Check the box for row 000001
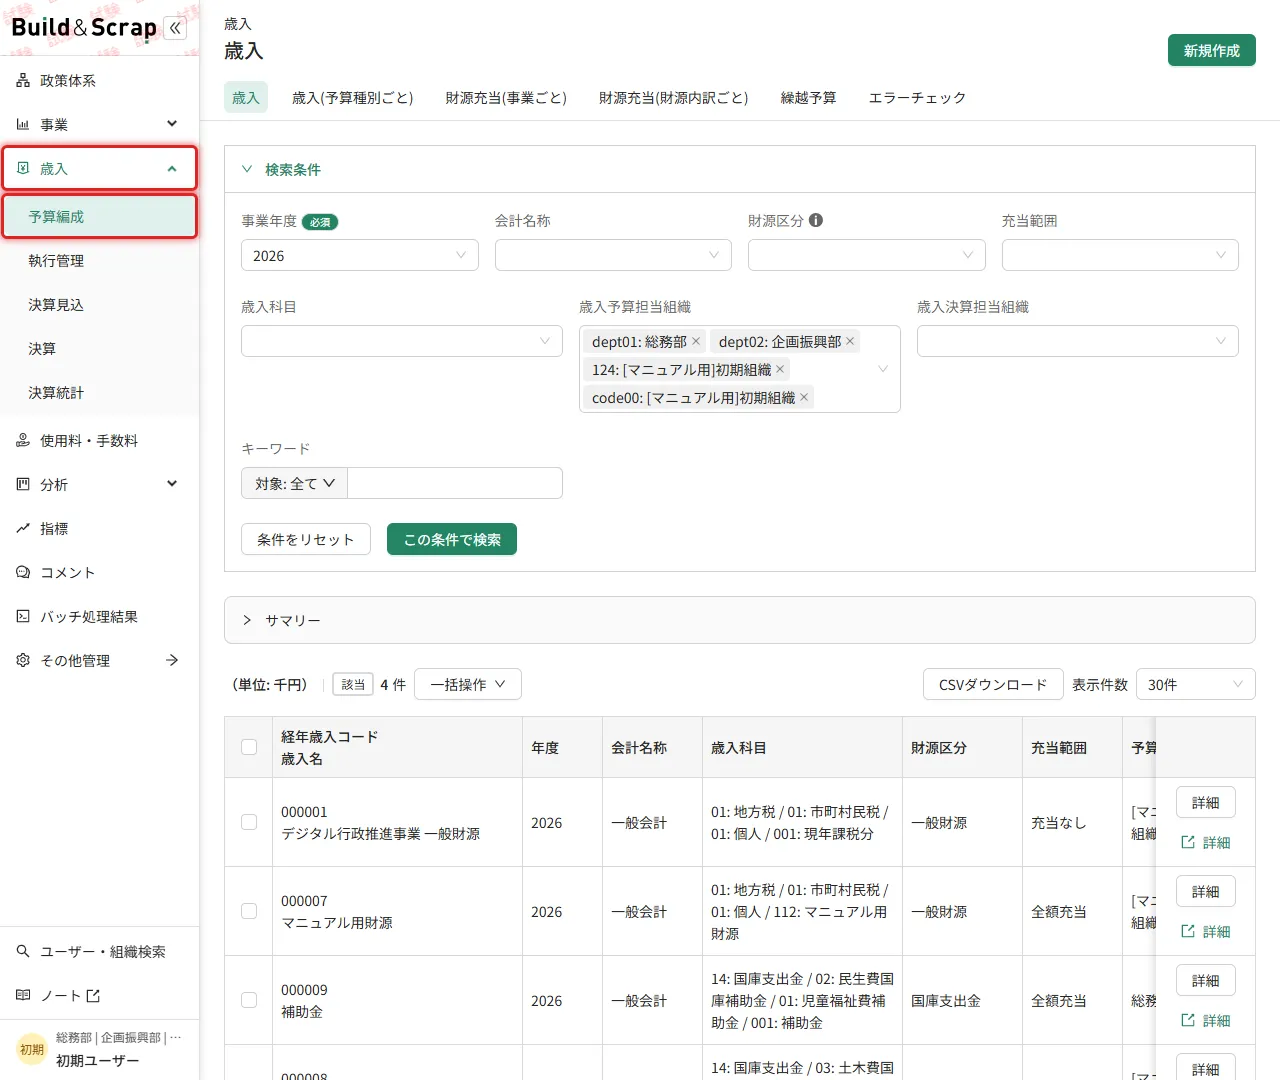Image resolution: width=1280 pixels, height=1080 pixels. tap(249, 823)
